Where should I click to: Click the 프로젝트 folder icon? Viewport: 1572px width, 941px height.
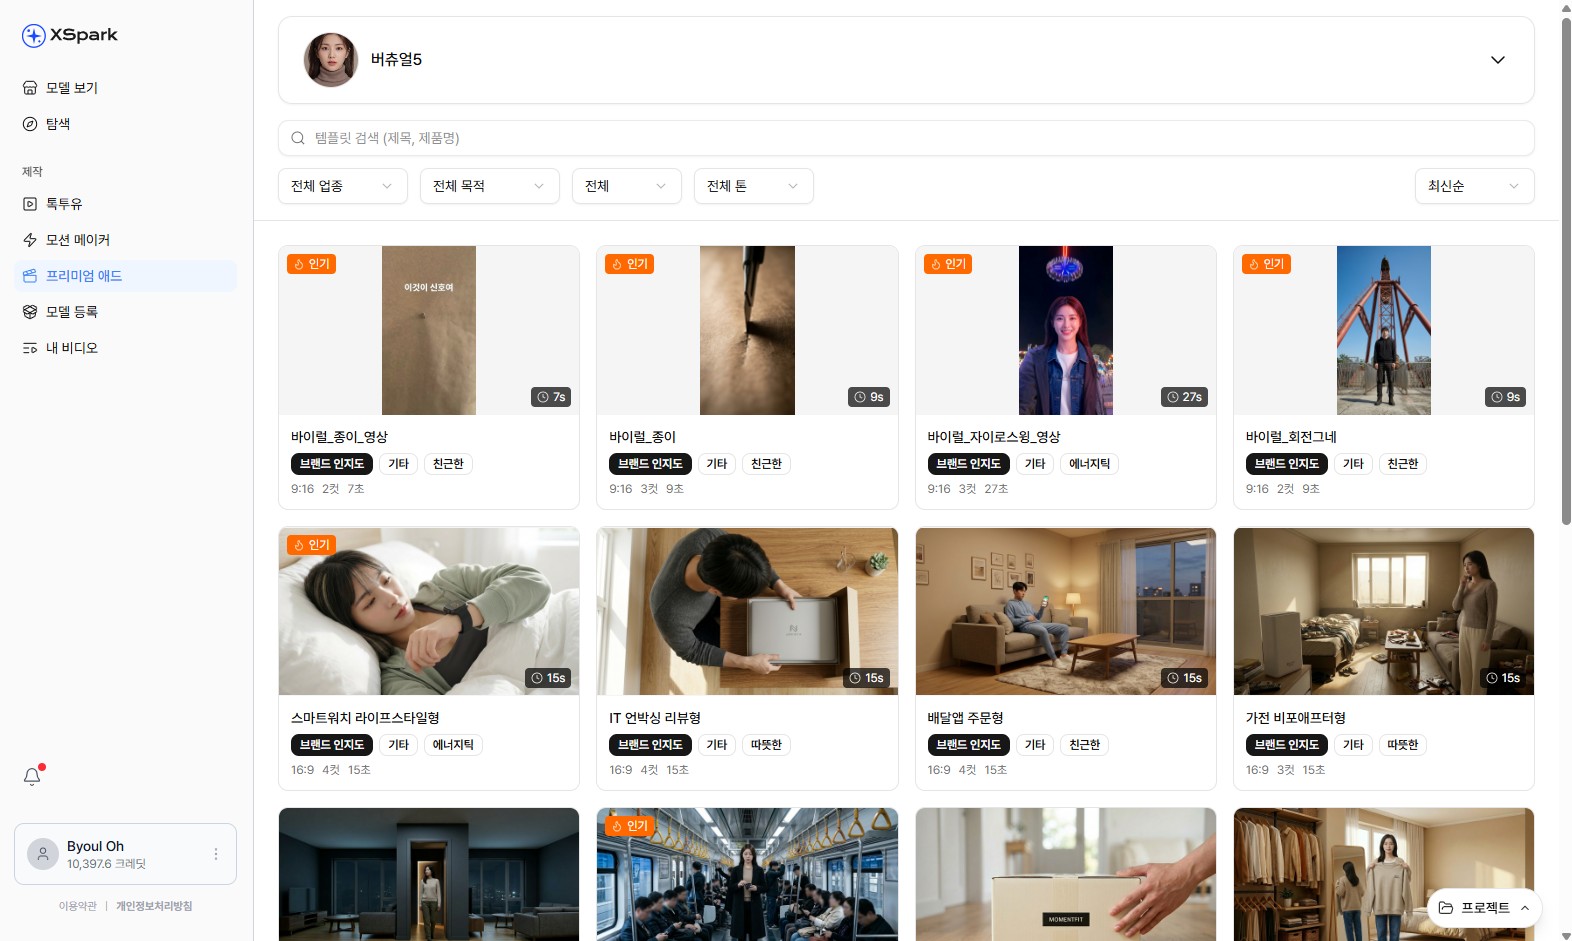1446,908
